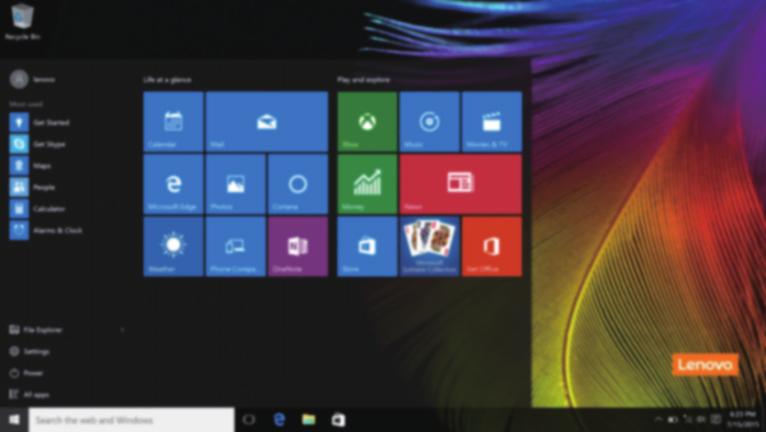This screenshot has height=432, width=766.
Task: Open People in most used list
Action: tap(66, 187)
